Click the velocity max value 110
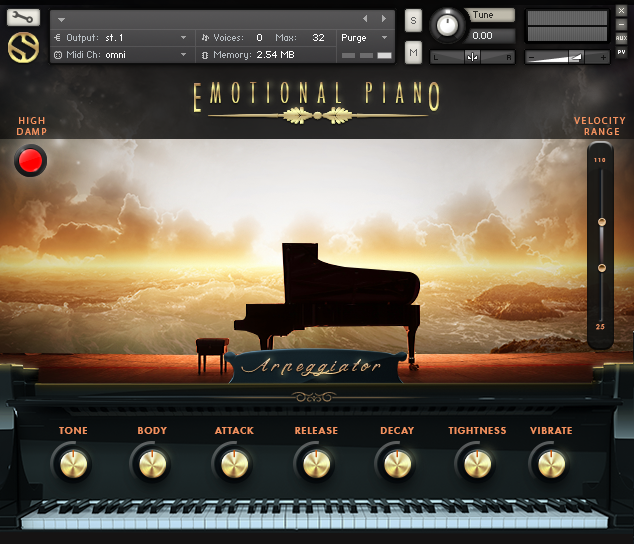Screen dimensions: 634x544 pyautogui.click(x=600, y=160)
